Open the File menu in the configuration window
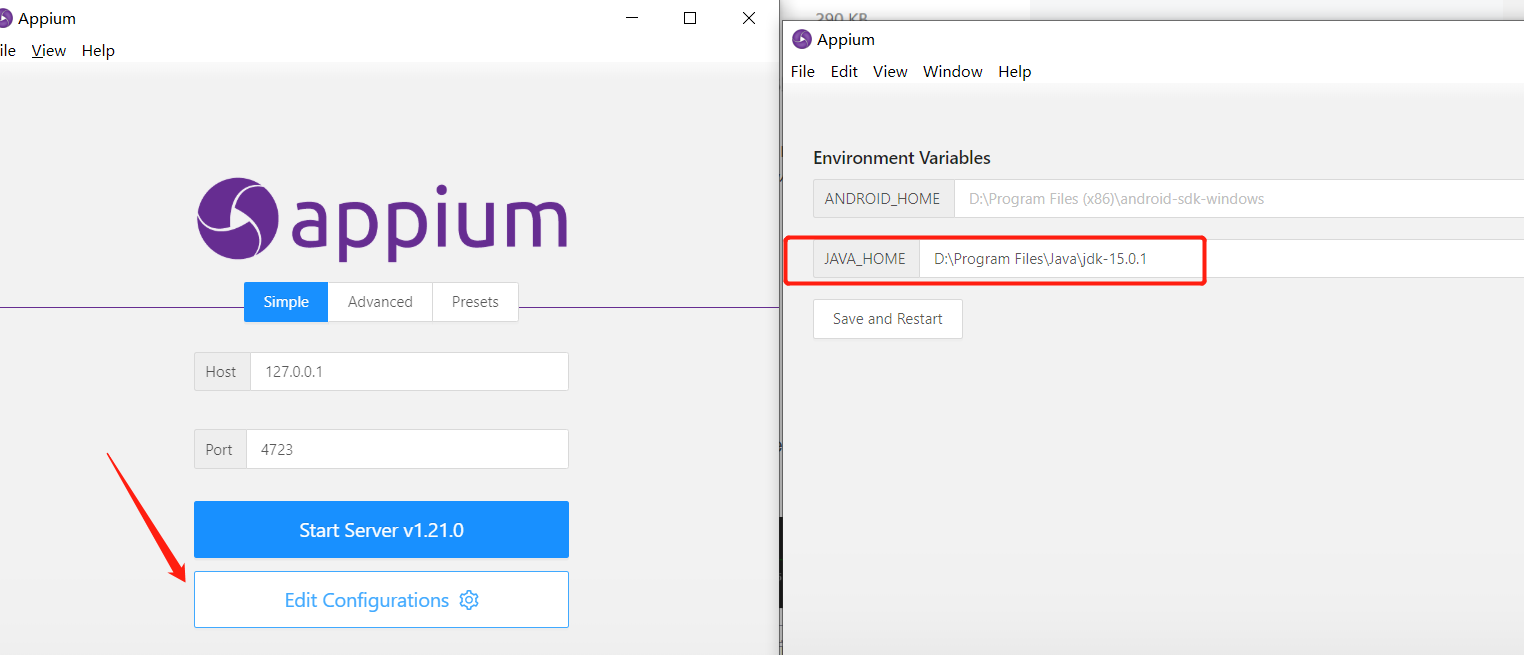The width and height of the screenshot is (1524, 655). click(803, 71)
